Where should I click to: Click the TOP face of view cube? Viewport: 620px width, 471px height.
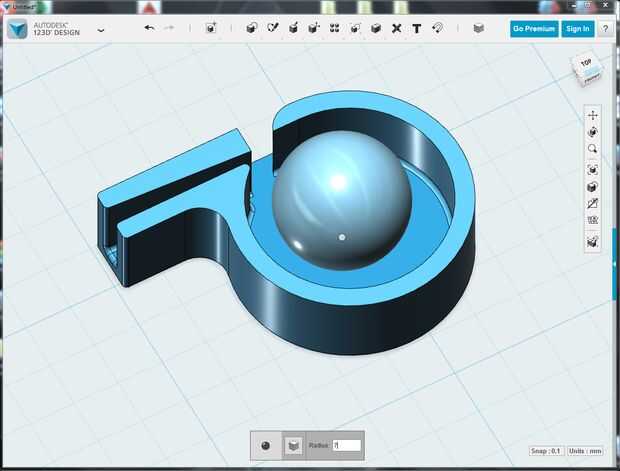coord(586,62)
